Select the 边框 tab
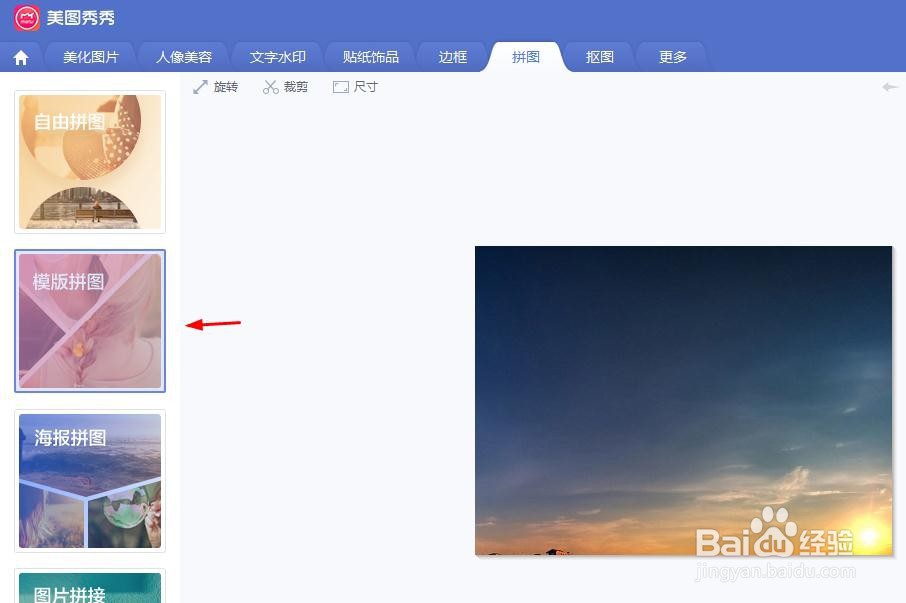Screen dimensions: 906x603 452,57
